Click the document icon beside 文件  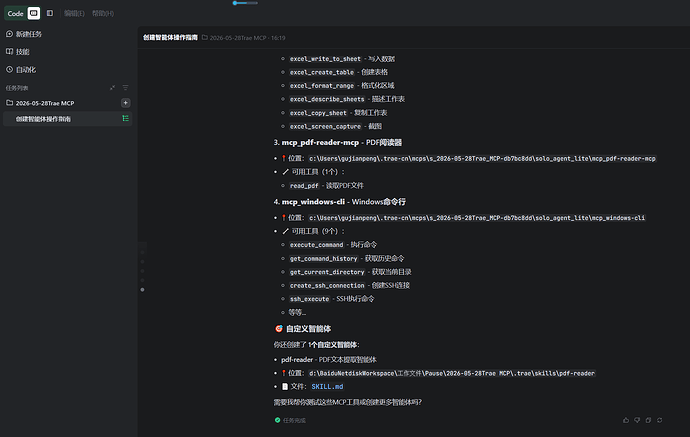285,386
